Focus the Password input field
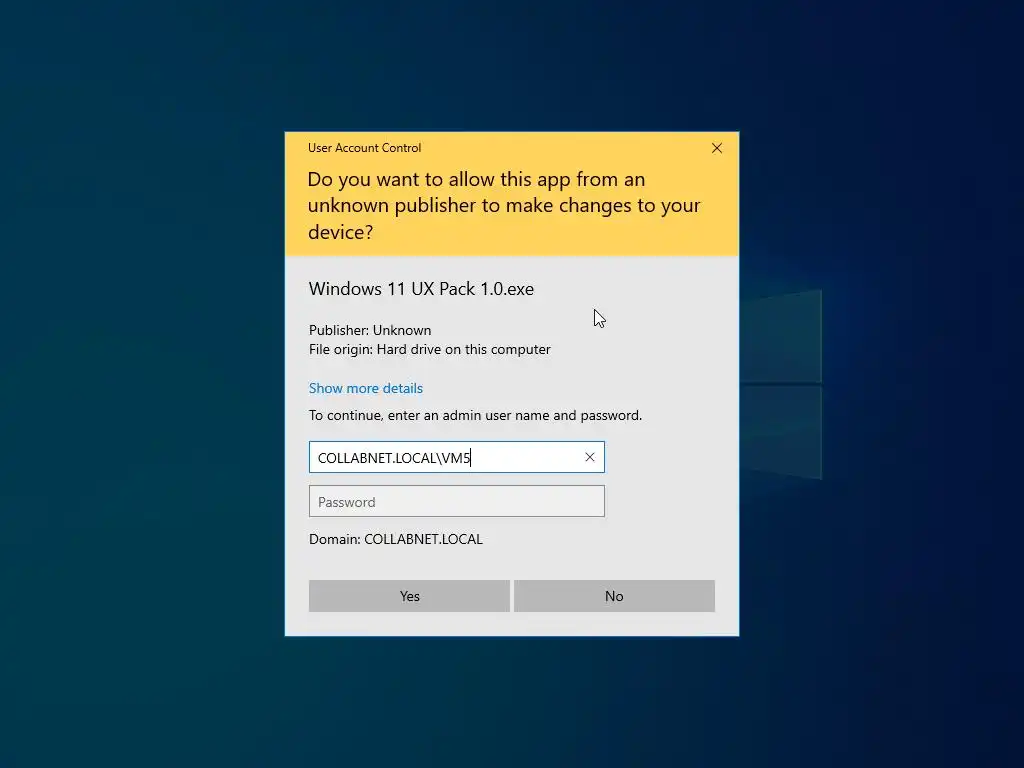This screenshot has width=1024, height=768. [456, 502]
